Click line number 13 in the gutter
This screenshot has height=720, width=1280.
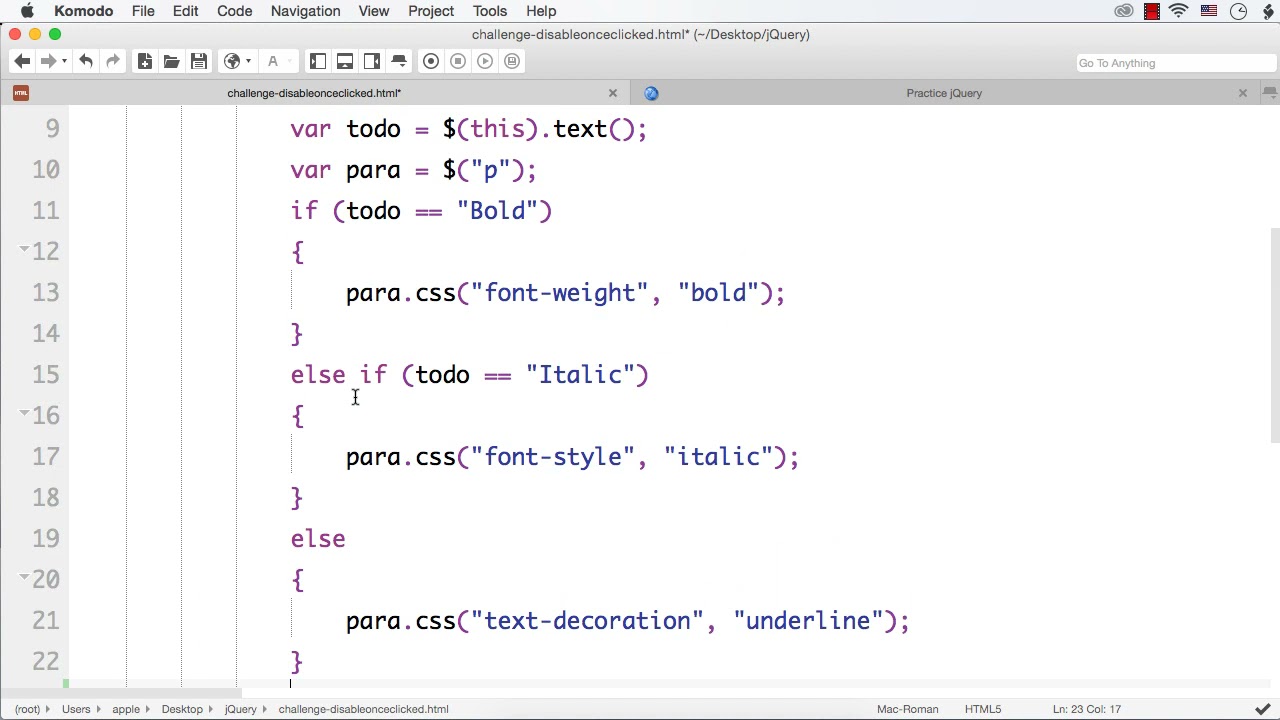click(45, 292)
